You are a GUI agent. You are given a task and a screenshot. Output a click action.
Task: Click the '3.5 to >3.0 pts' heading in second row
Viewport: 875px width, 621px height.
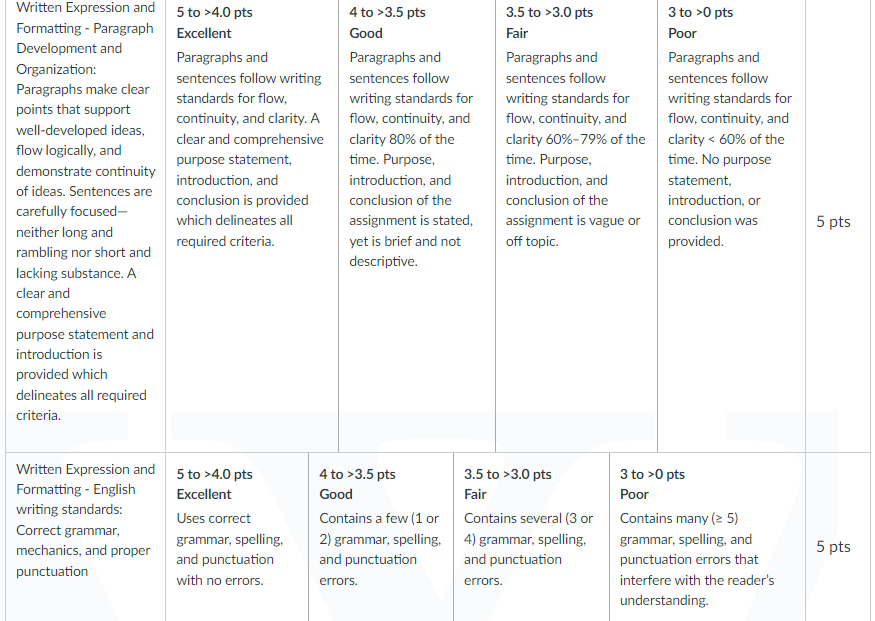(x=507, y=474)
